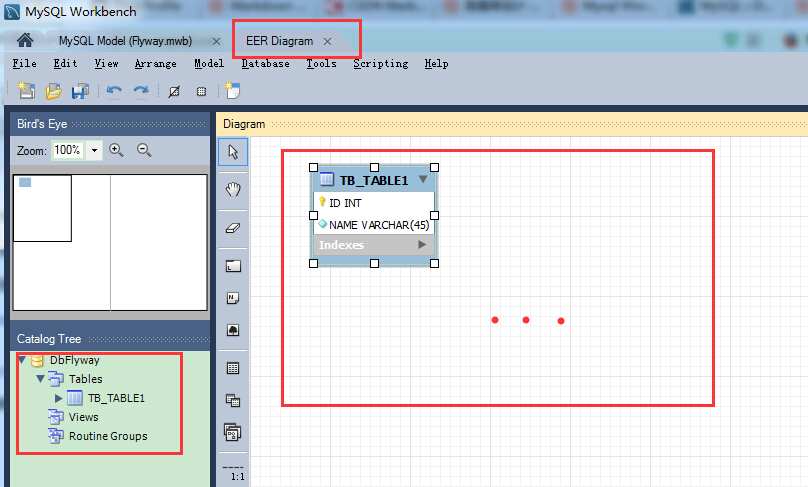Switch to the EER Diagram tab

(x=279, y=41)
